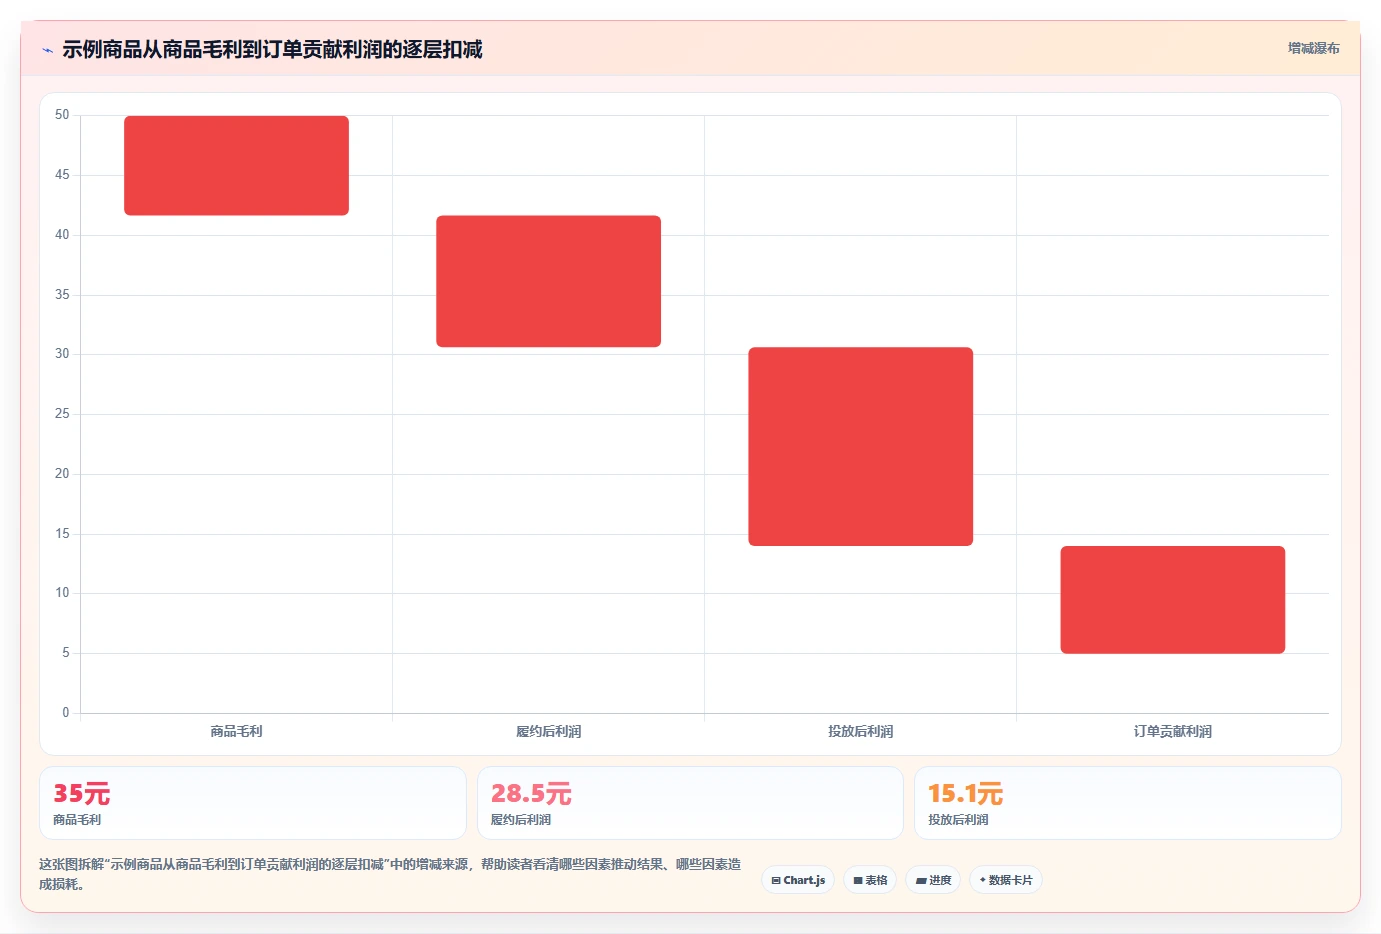The image size is (1381, 934).
Task: Open the 35元 商品毛利 data card
Action: click(x=252, y=803)
